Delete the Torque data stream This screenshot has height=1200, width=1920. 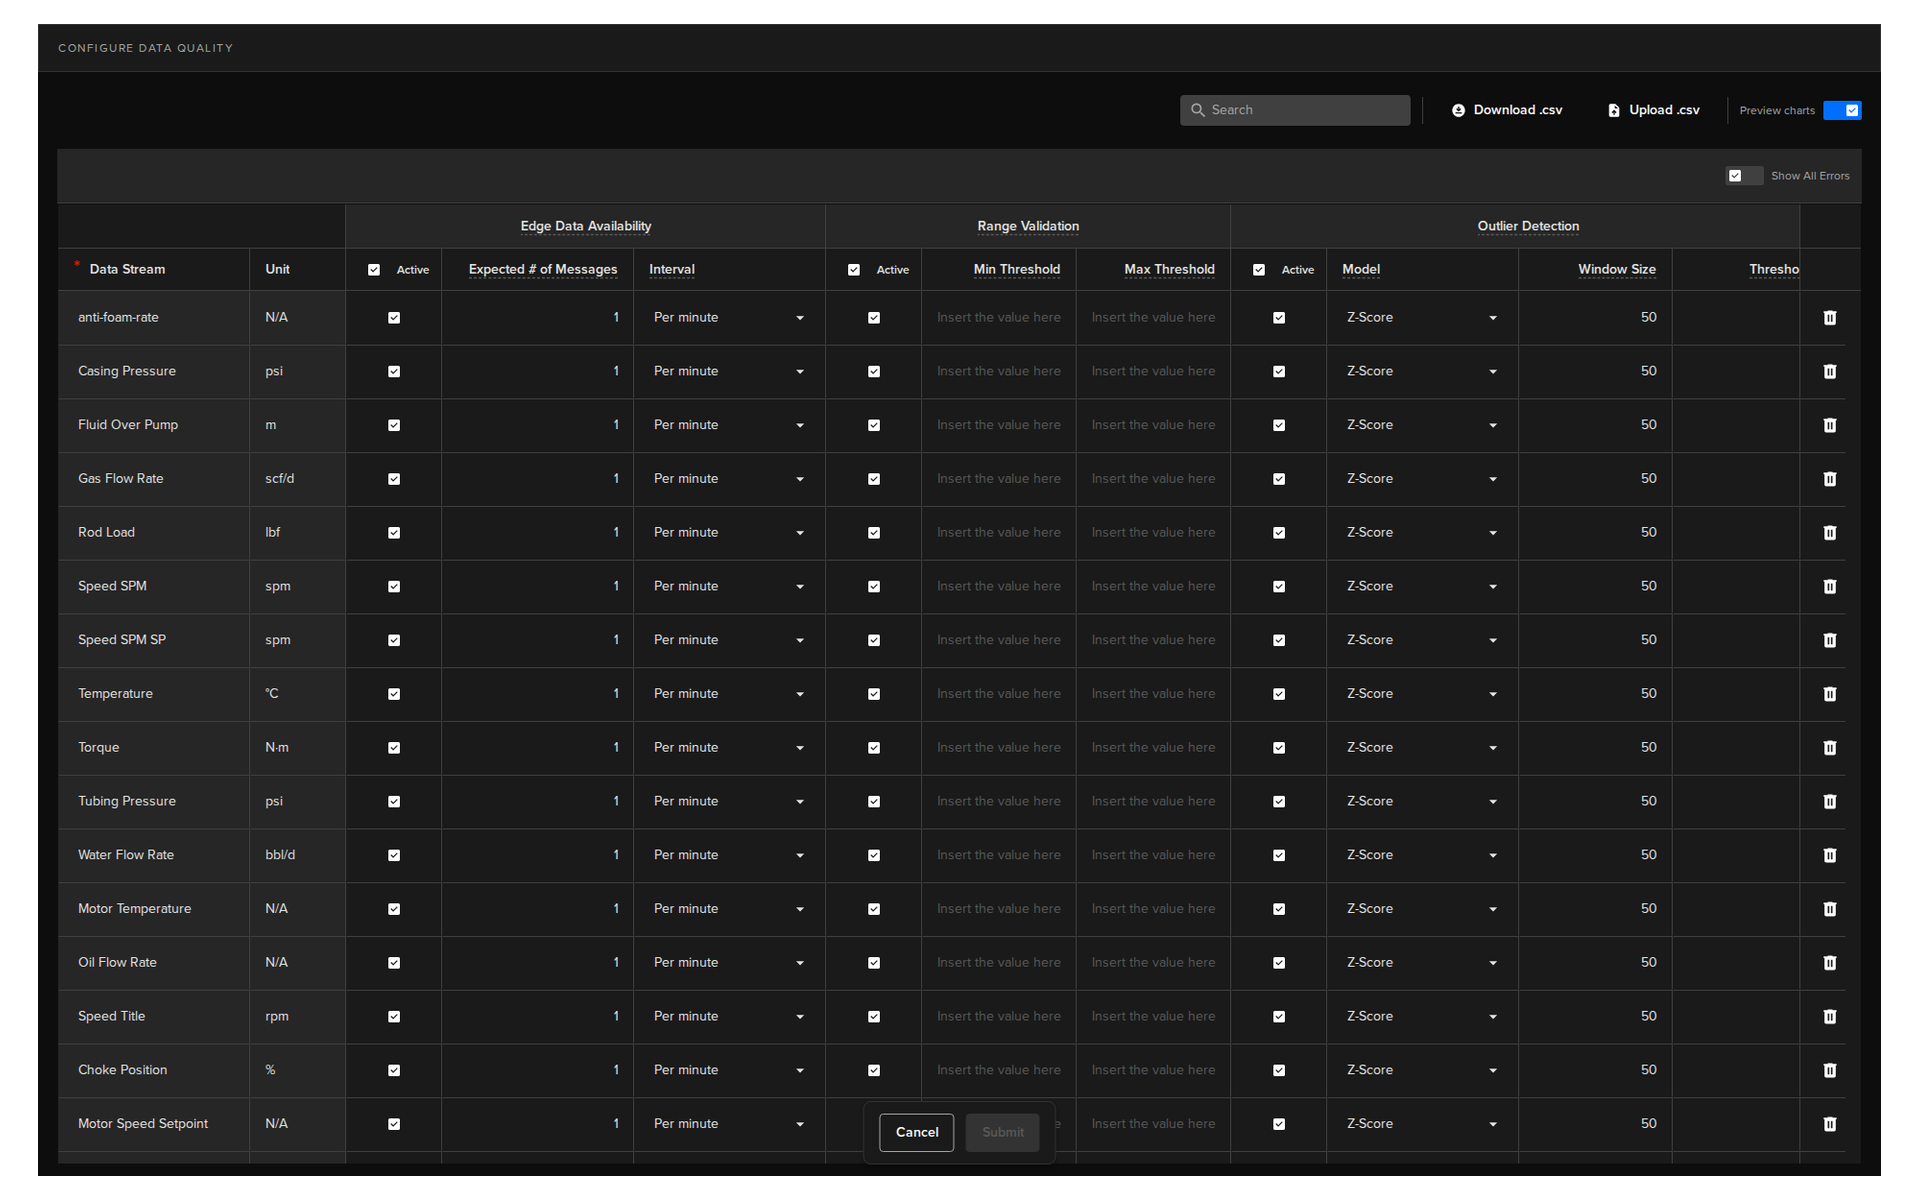click(1829, 748)
